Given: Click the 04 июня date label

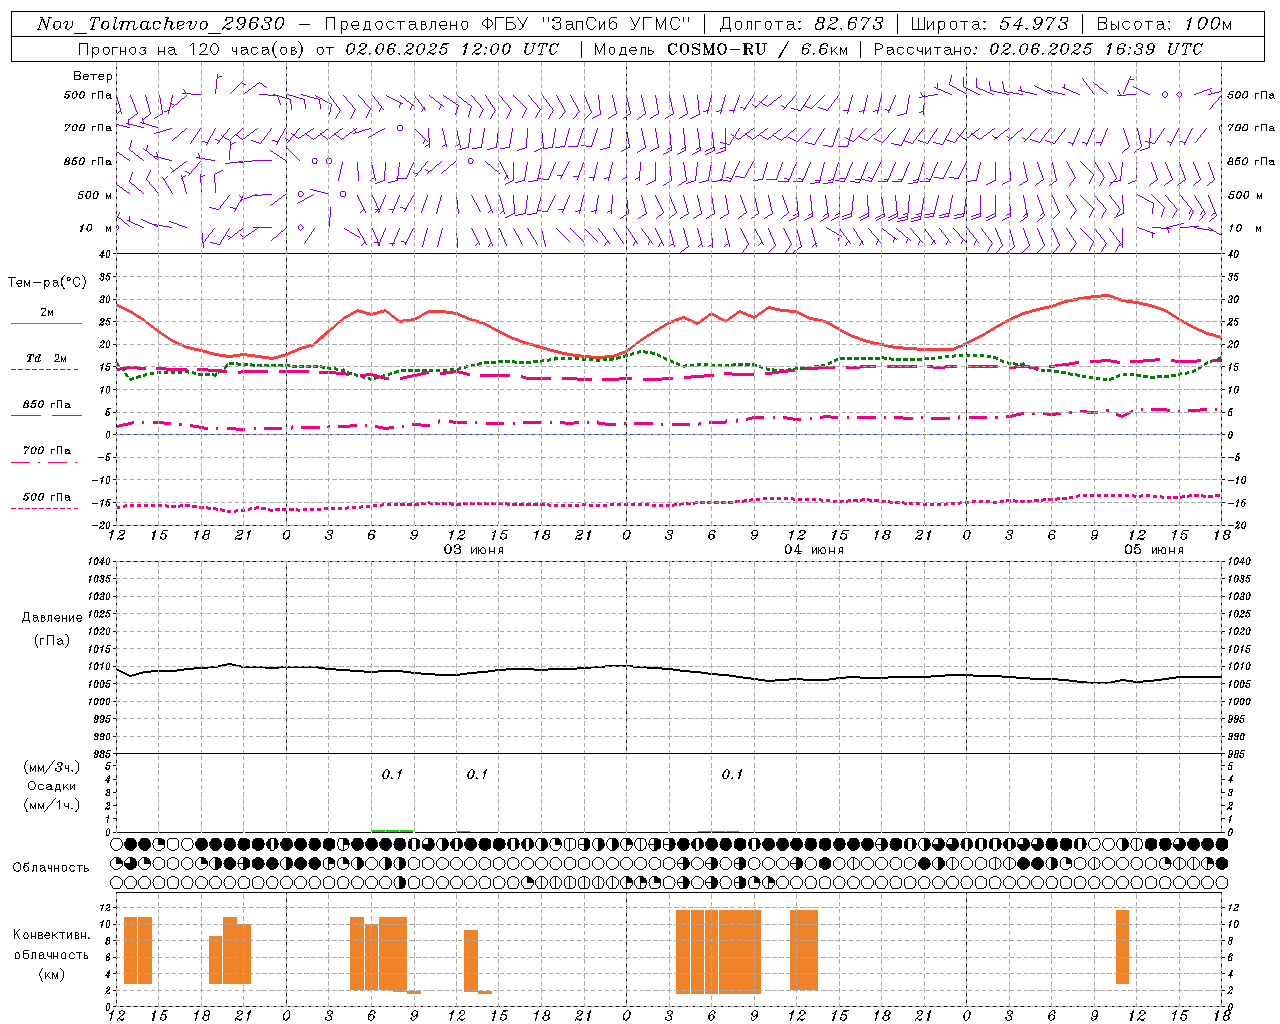Looking at the screenshot, I should 814,550.
